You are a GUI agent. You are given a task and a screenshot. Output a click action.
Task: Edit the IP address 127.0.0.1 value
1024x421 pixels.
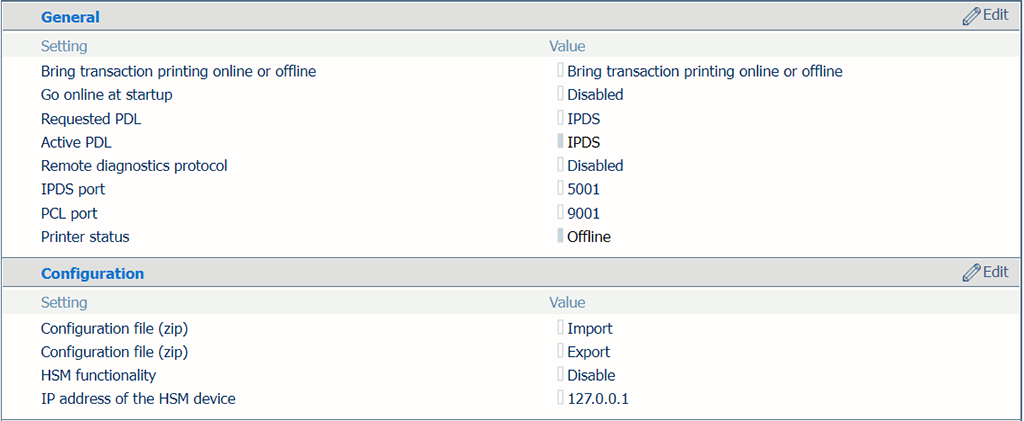click(598, 398)
